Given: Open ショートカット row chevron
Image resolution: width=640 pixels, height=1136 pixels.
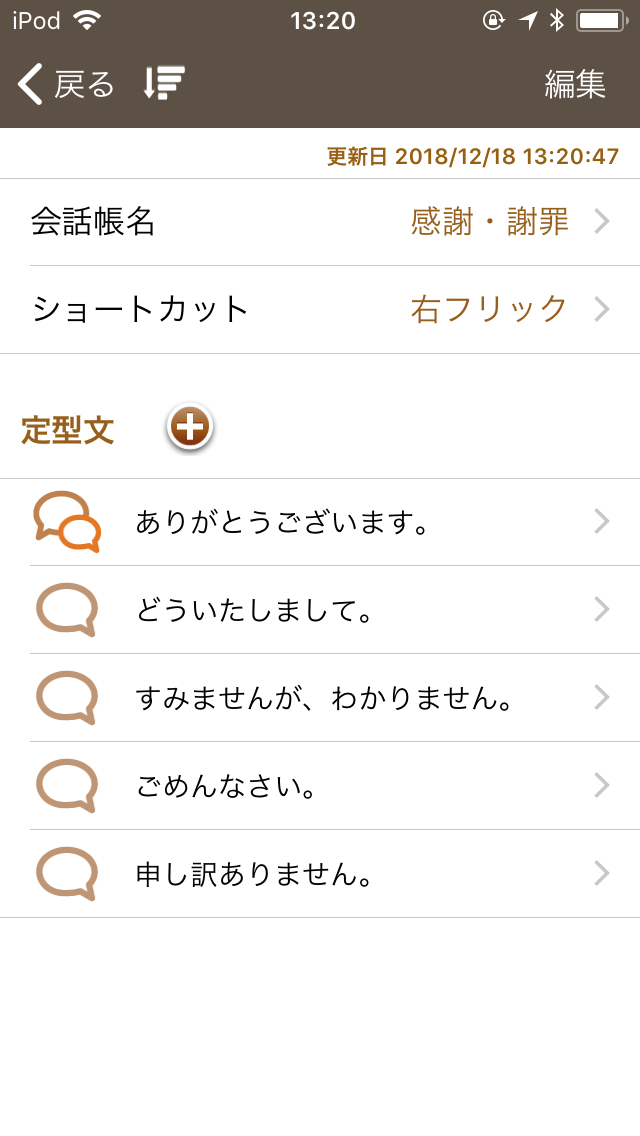Looking at the screenshot, I should point(601,309).
